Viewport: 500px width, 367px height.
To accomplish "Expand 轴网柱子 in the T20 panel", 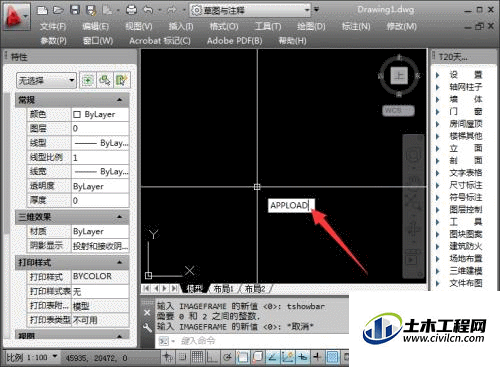I will pos(465,87).
